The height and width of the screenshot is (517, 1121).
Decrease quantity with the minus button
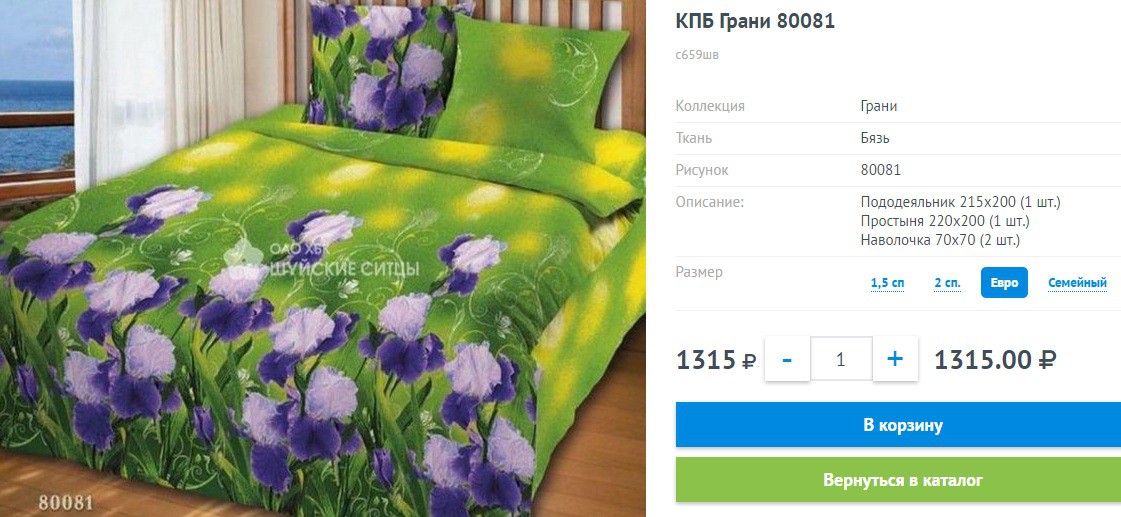(x=787, y=359)
